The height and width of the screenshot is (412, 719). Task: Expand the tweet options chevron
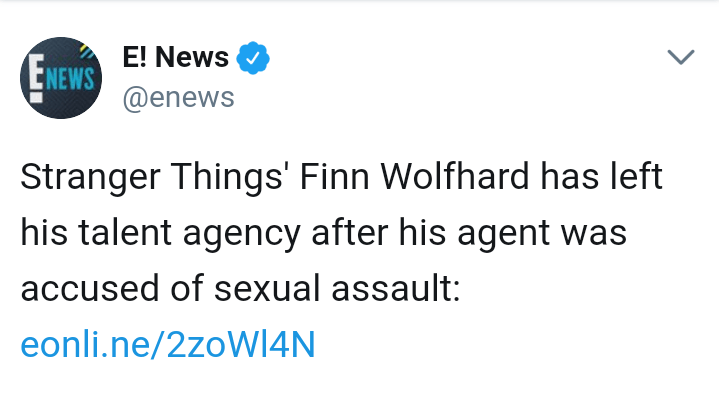click(680, 57)
